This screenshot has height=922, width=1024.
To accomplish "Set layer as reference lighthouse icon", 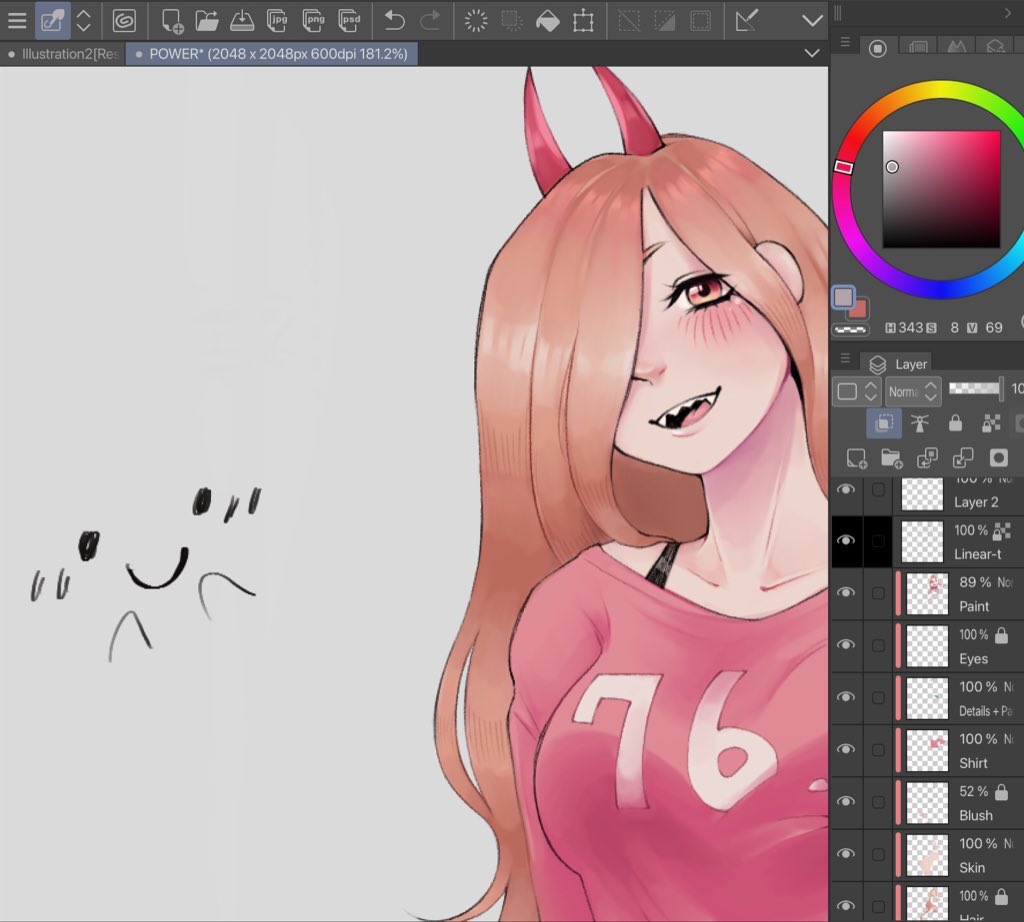I will point(920,423).
